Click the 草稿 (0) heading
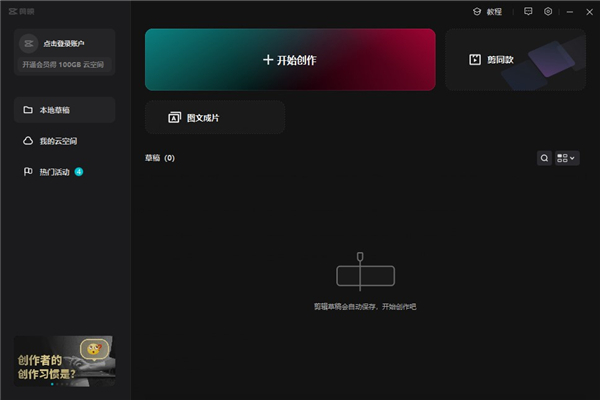This screenshot has width=600, height=400. [x=160, y=158]
